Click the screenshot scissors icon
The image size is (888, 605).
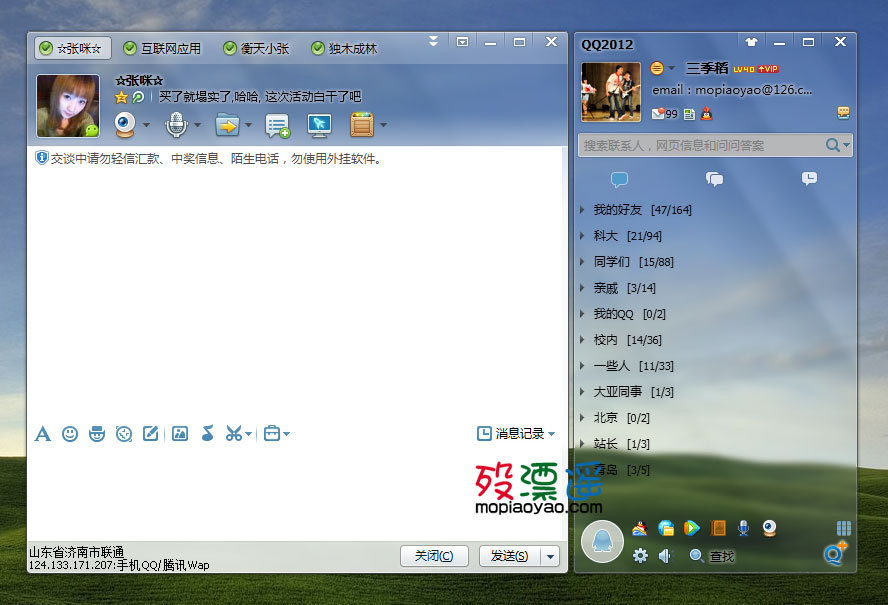point(233,434)
